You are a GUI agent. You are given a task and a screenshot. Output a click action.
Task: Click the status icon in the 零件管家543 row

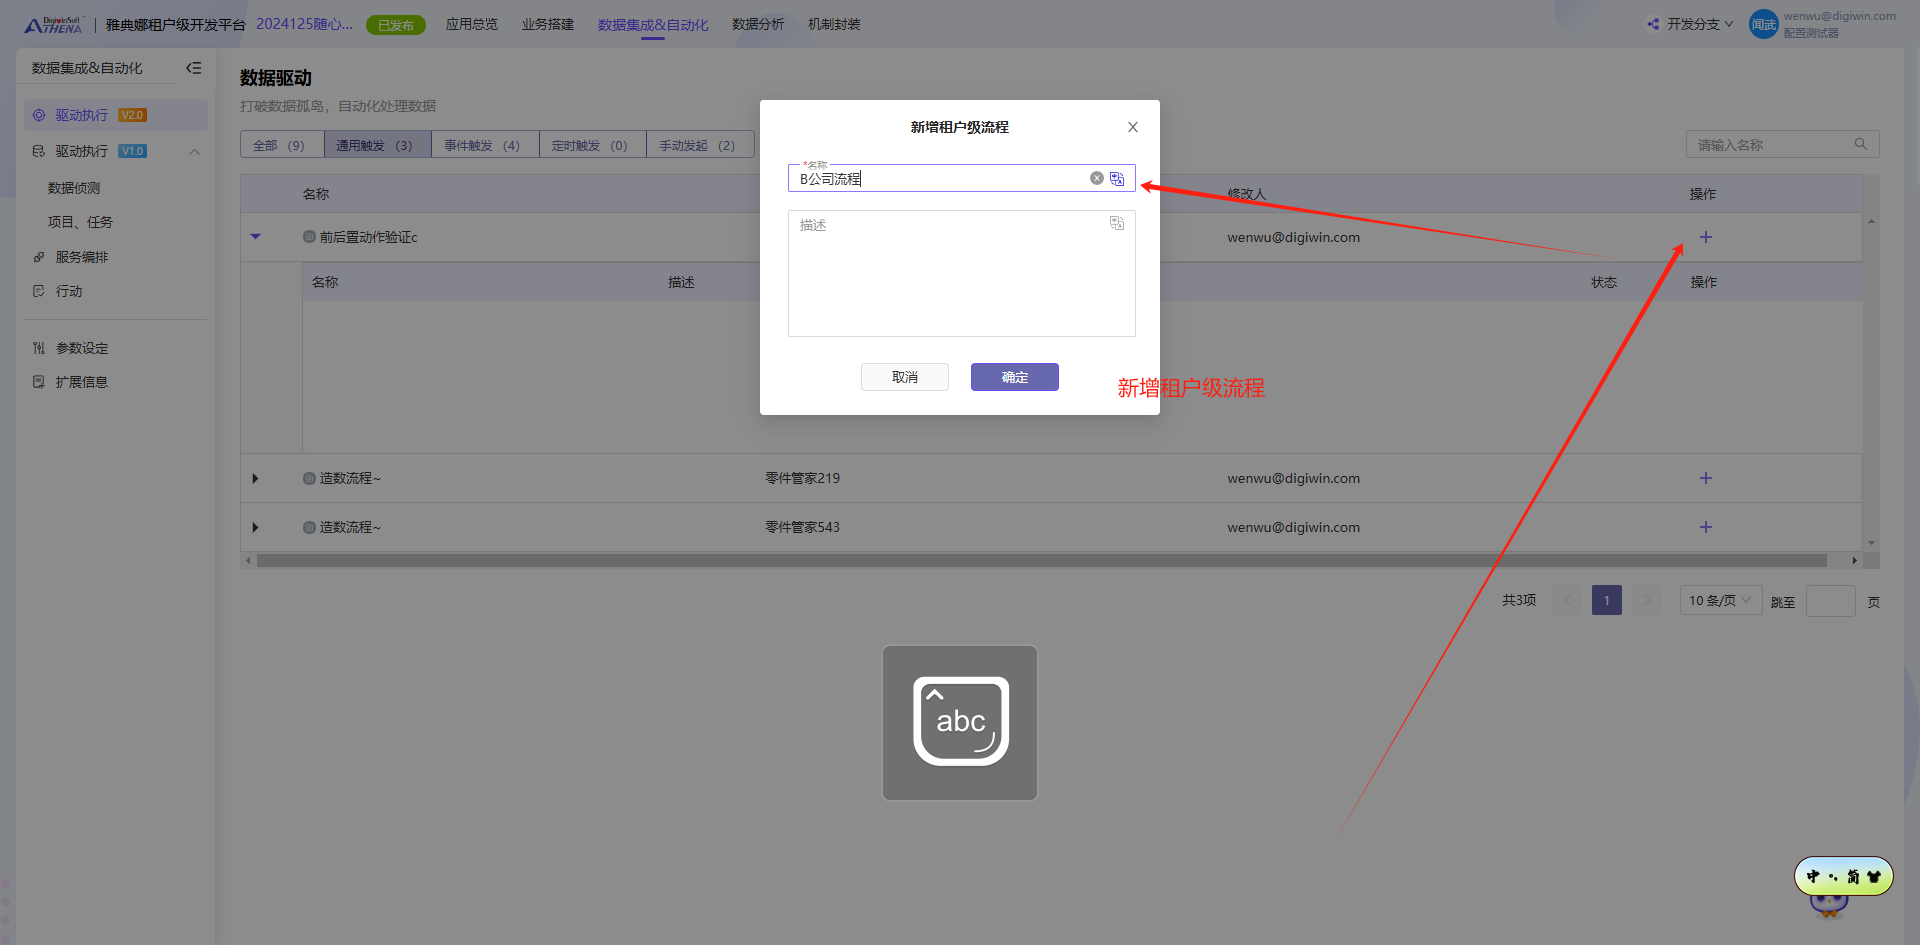tap(309, 527)
